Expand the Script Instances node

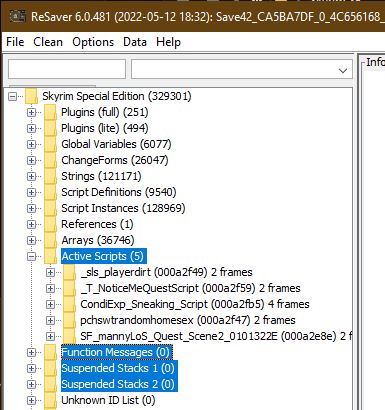31,208
